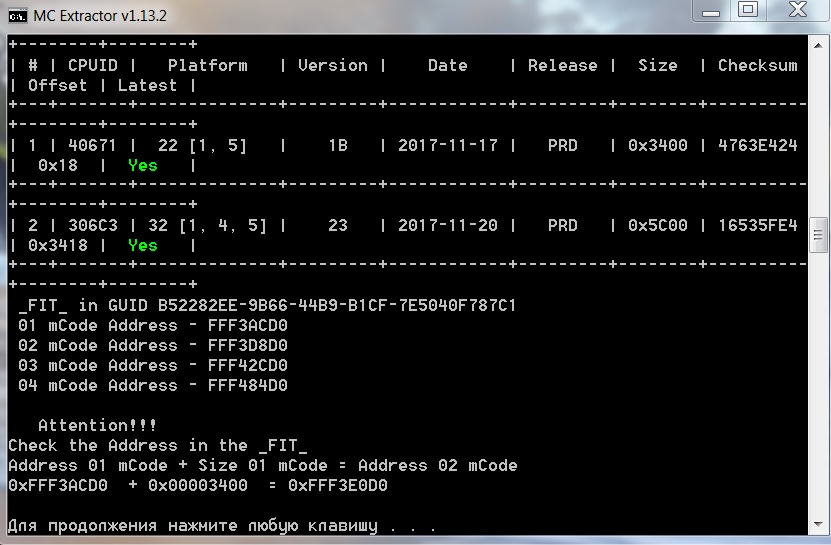Click the Version column header

click(333, 65)
